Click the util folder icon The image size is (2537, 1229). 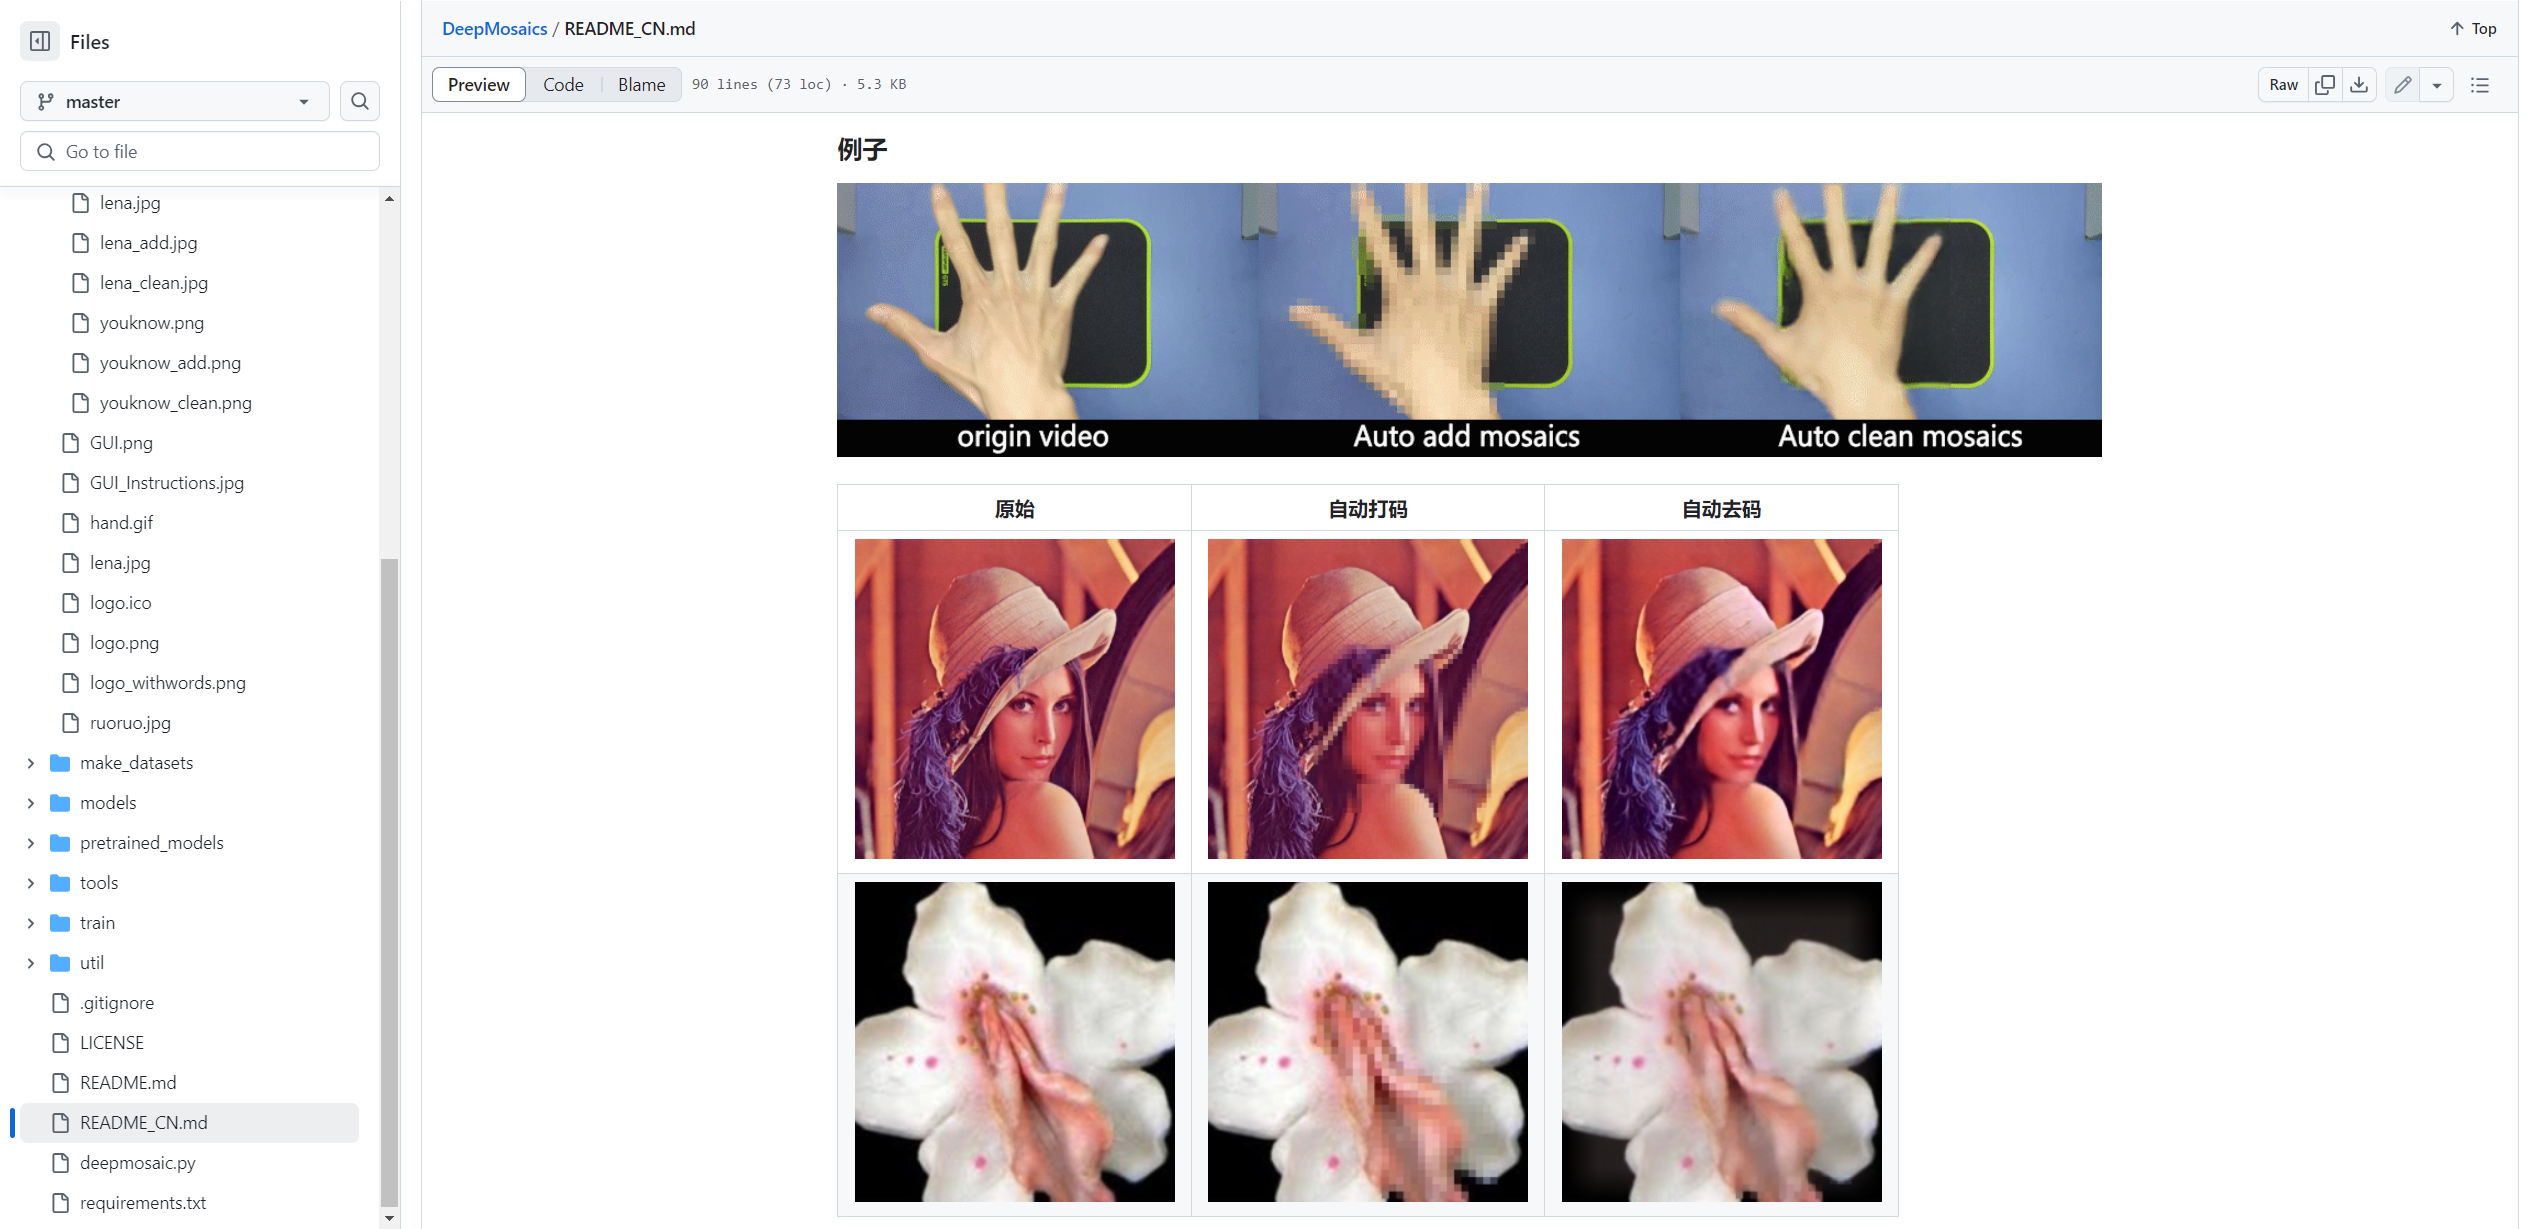[60, 963]
